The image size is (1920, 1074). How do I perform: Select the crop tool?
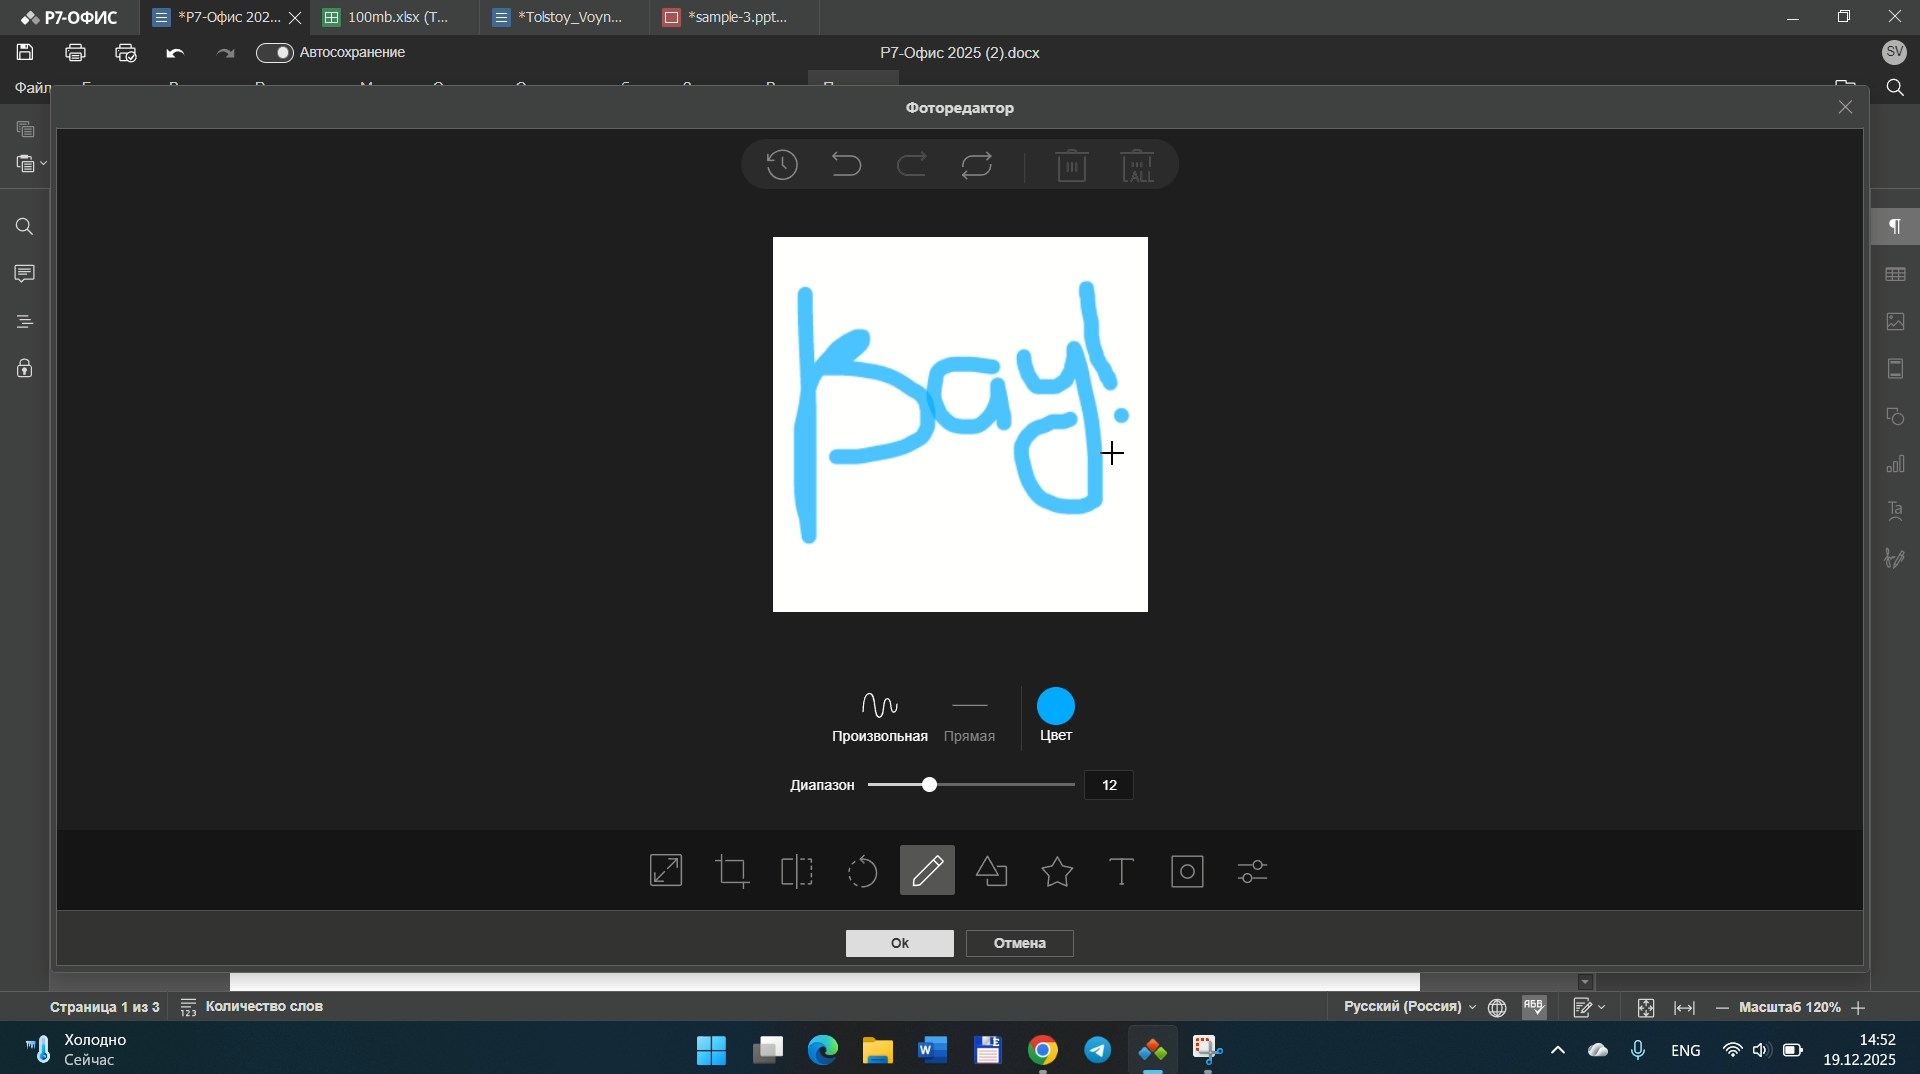[733, 872]
